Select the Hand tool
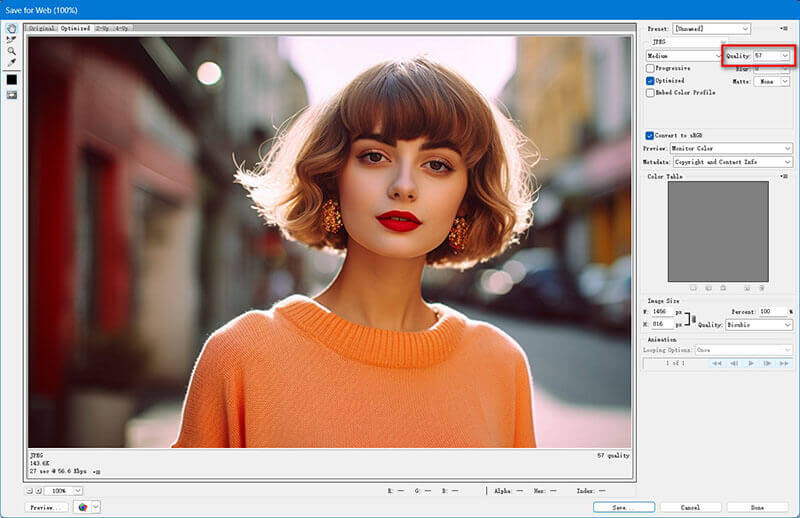 tap(12, 28)
